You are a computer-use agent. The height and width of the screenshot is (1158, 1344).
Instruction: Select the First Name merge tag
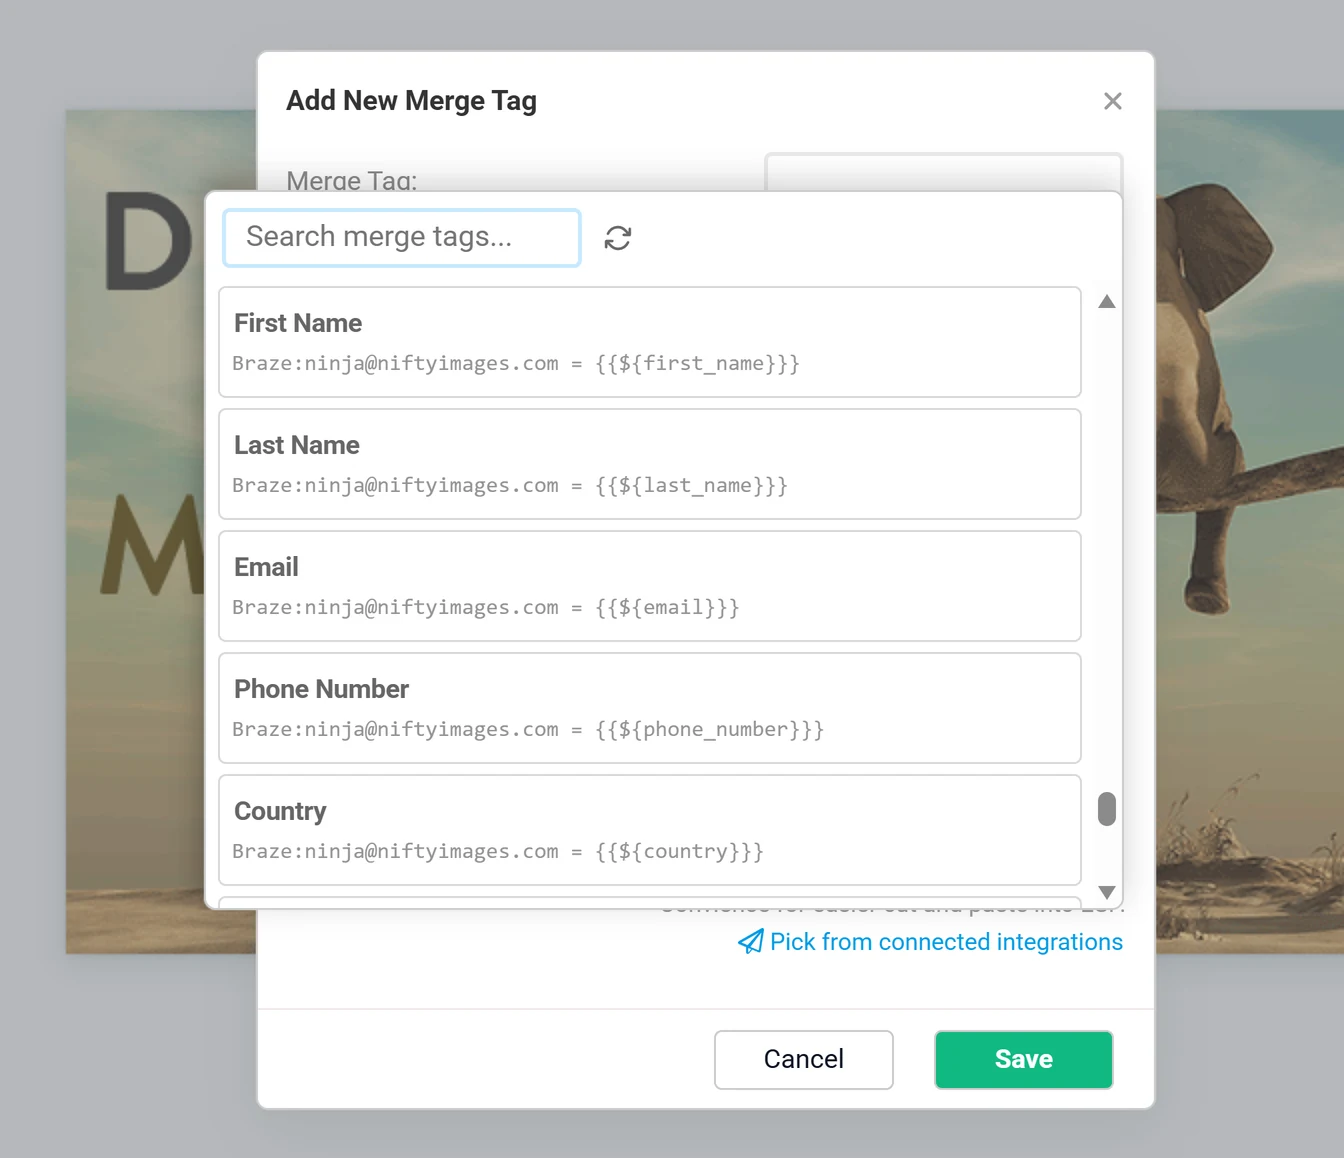coord(650,342)
